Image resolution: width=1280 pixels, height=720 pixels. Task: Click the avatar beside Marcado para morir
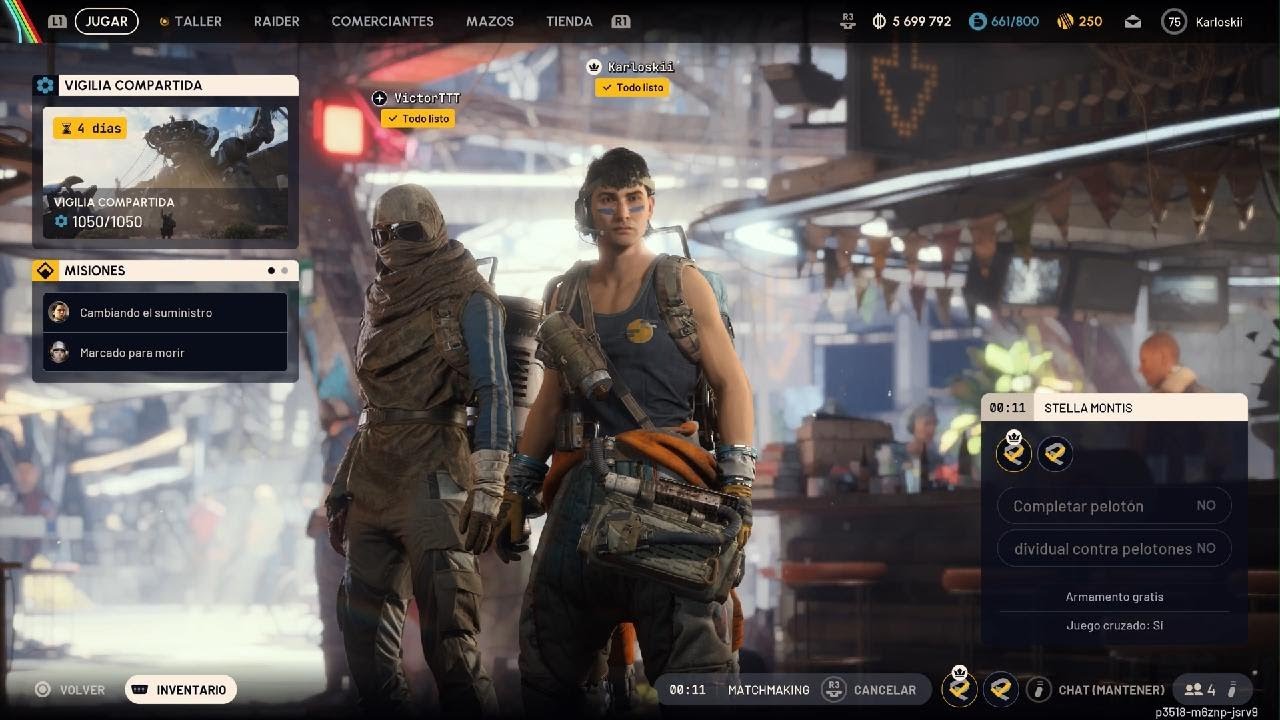pyautogui.click(x=59, y=352)
